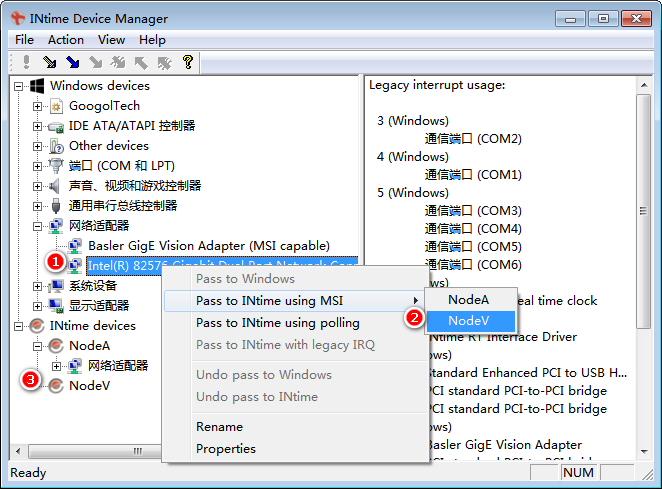Collapse the NodeA branch

[37, 346]
